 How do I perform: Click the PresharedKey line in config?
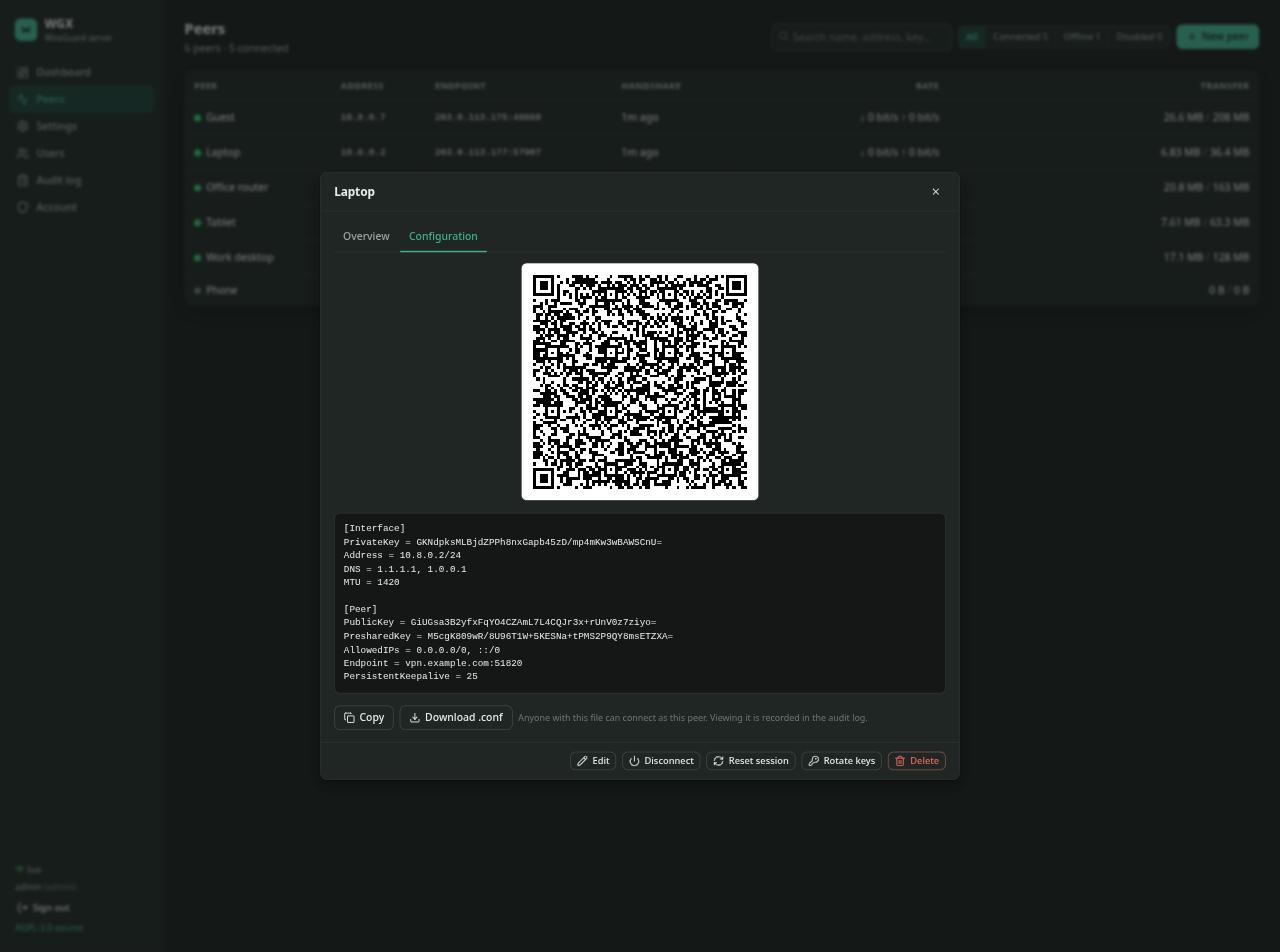coord(508,636)
